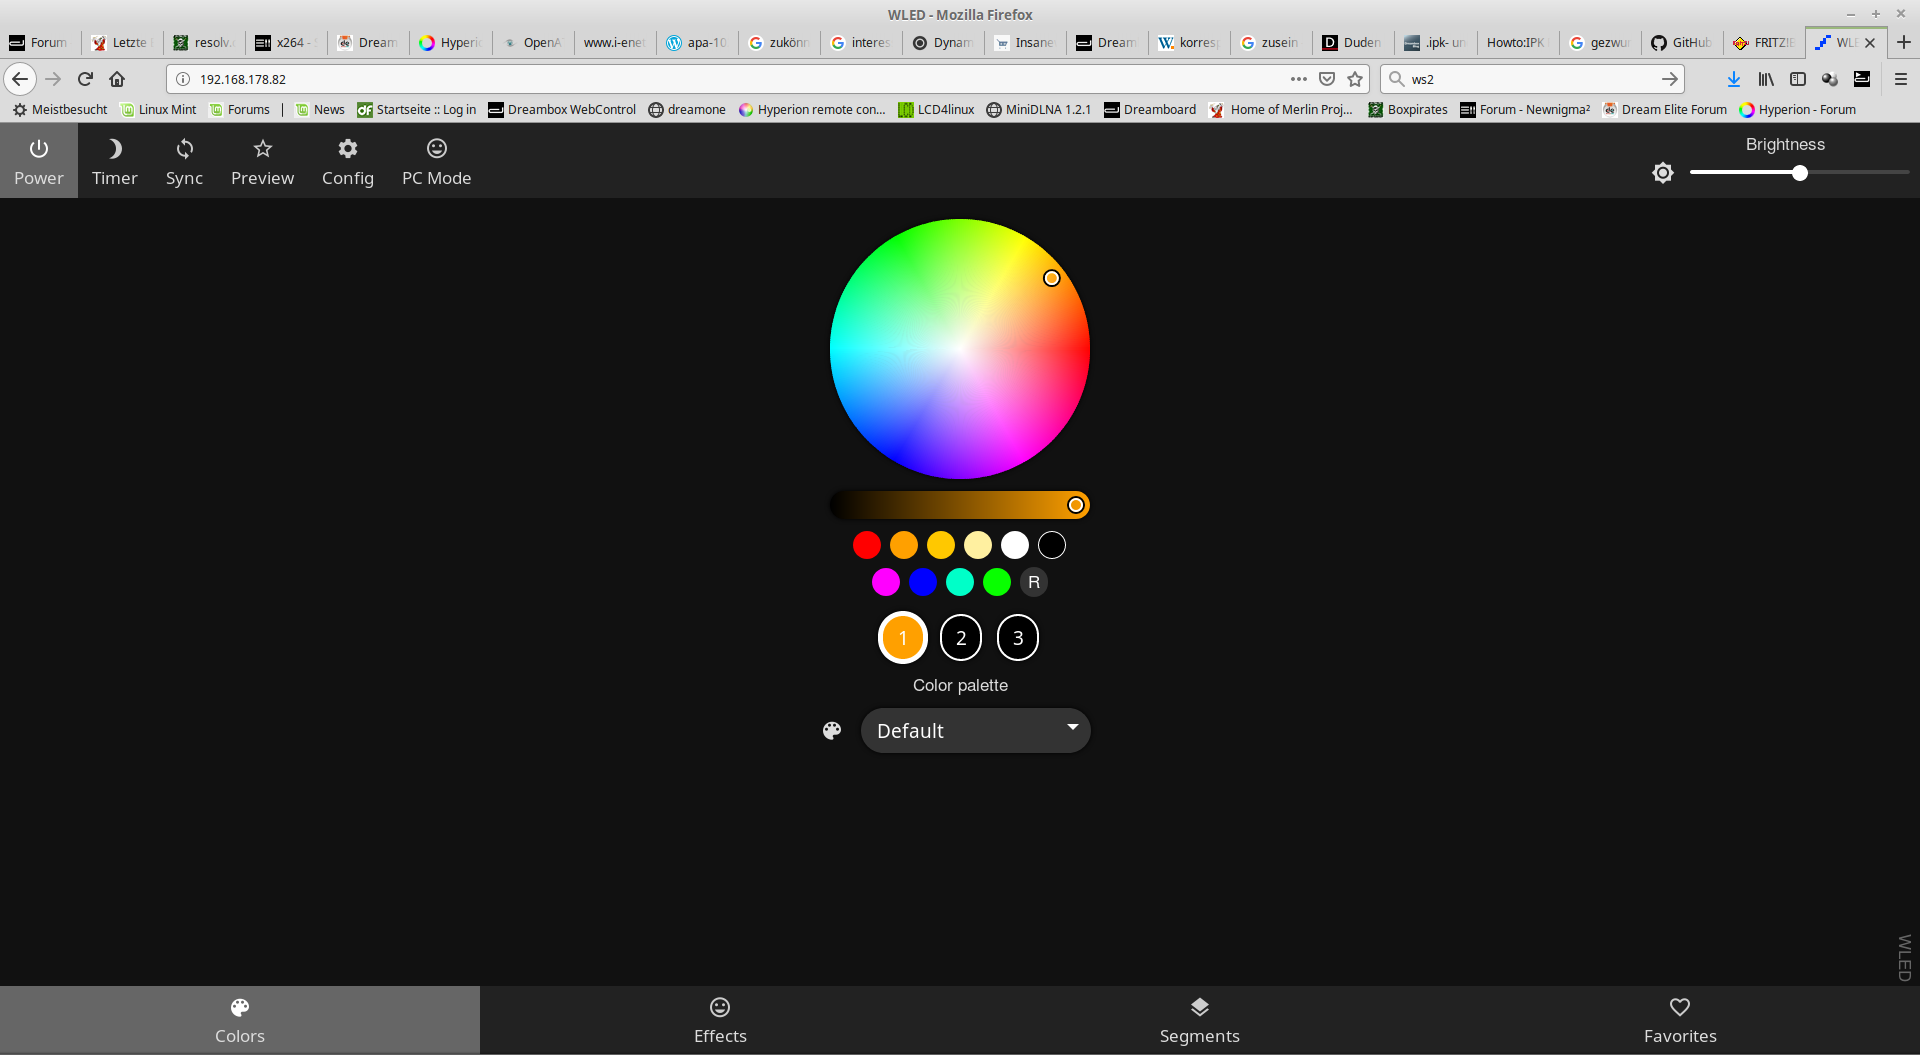Viewport: 1920px width, 1055px height.
Task: Click the random color R button
Action: pos(1033,582)
